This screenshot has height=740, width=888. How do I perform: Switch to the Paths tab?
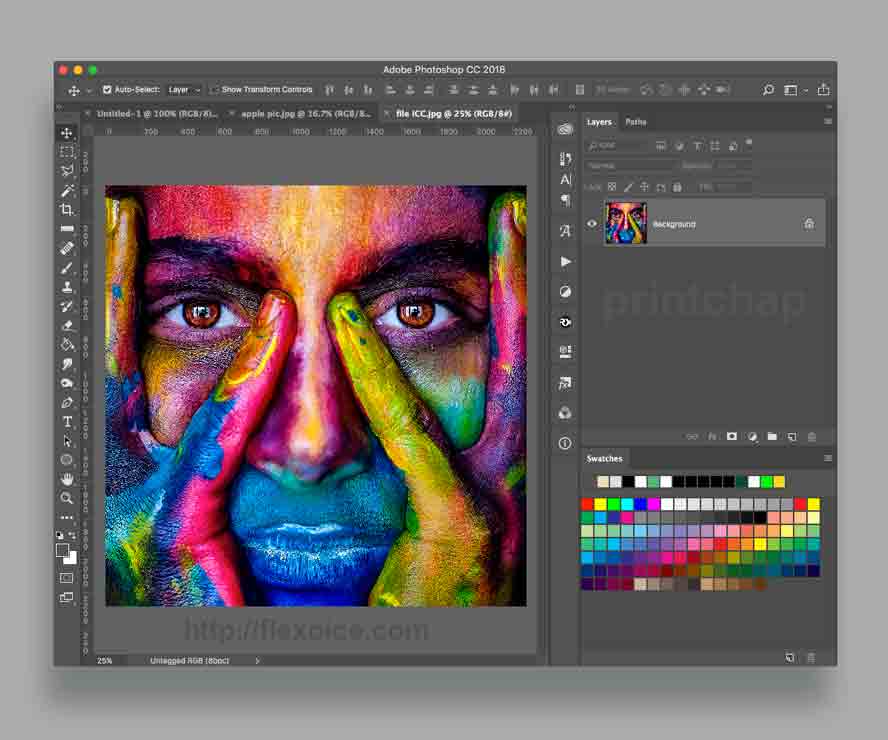tap(636, 122)
